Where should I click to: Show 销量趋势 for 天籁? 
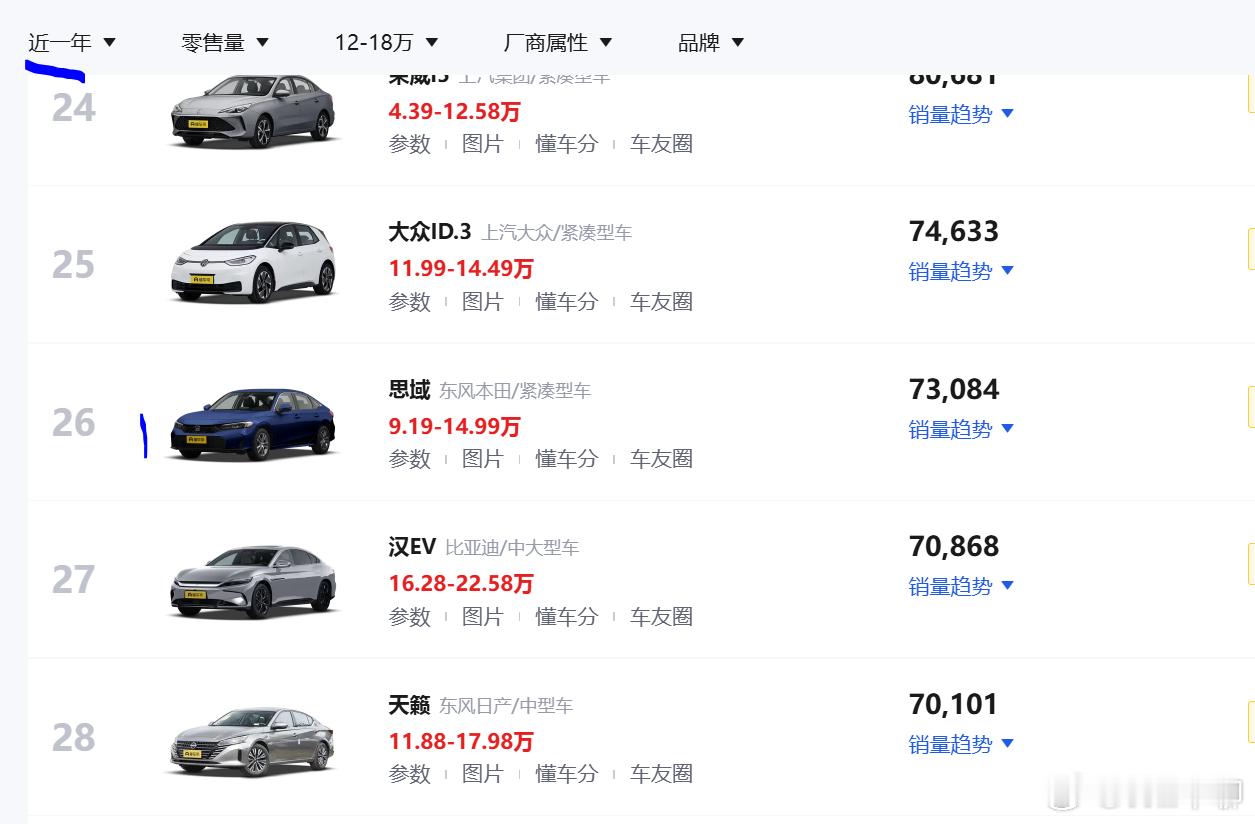(x=961, y=744)
